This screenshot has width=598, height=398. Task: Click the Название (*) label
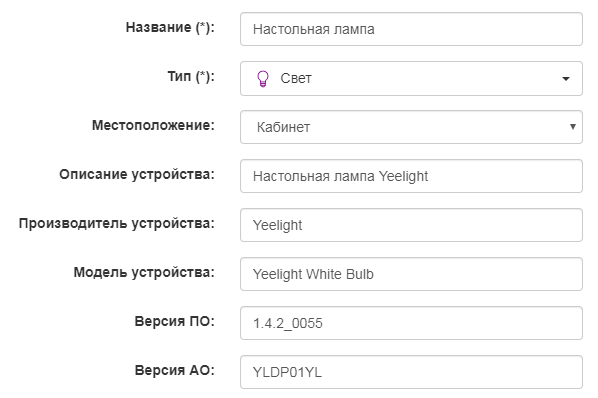pos(170,27)
